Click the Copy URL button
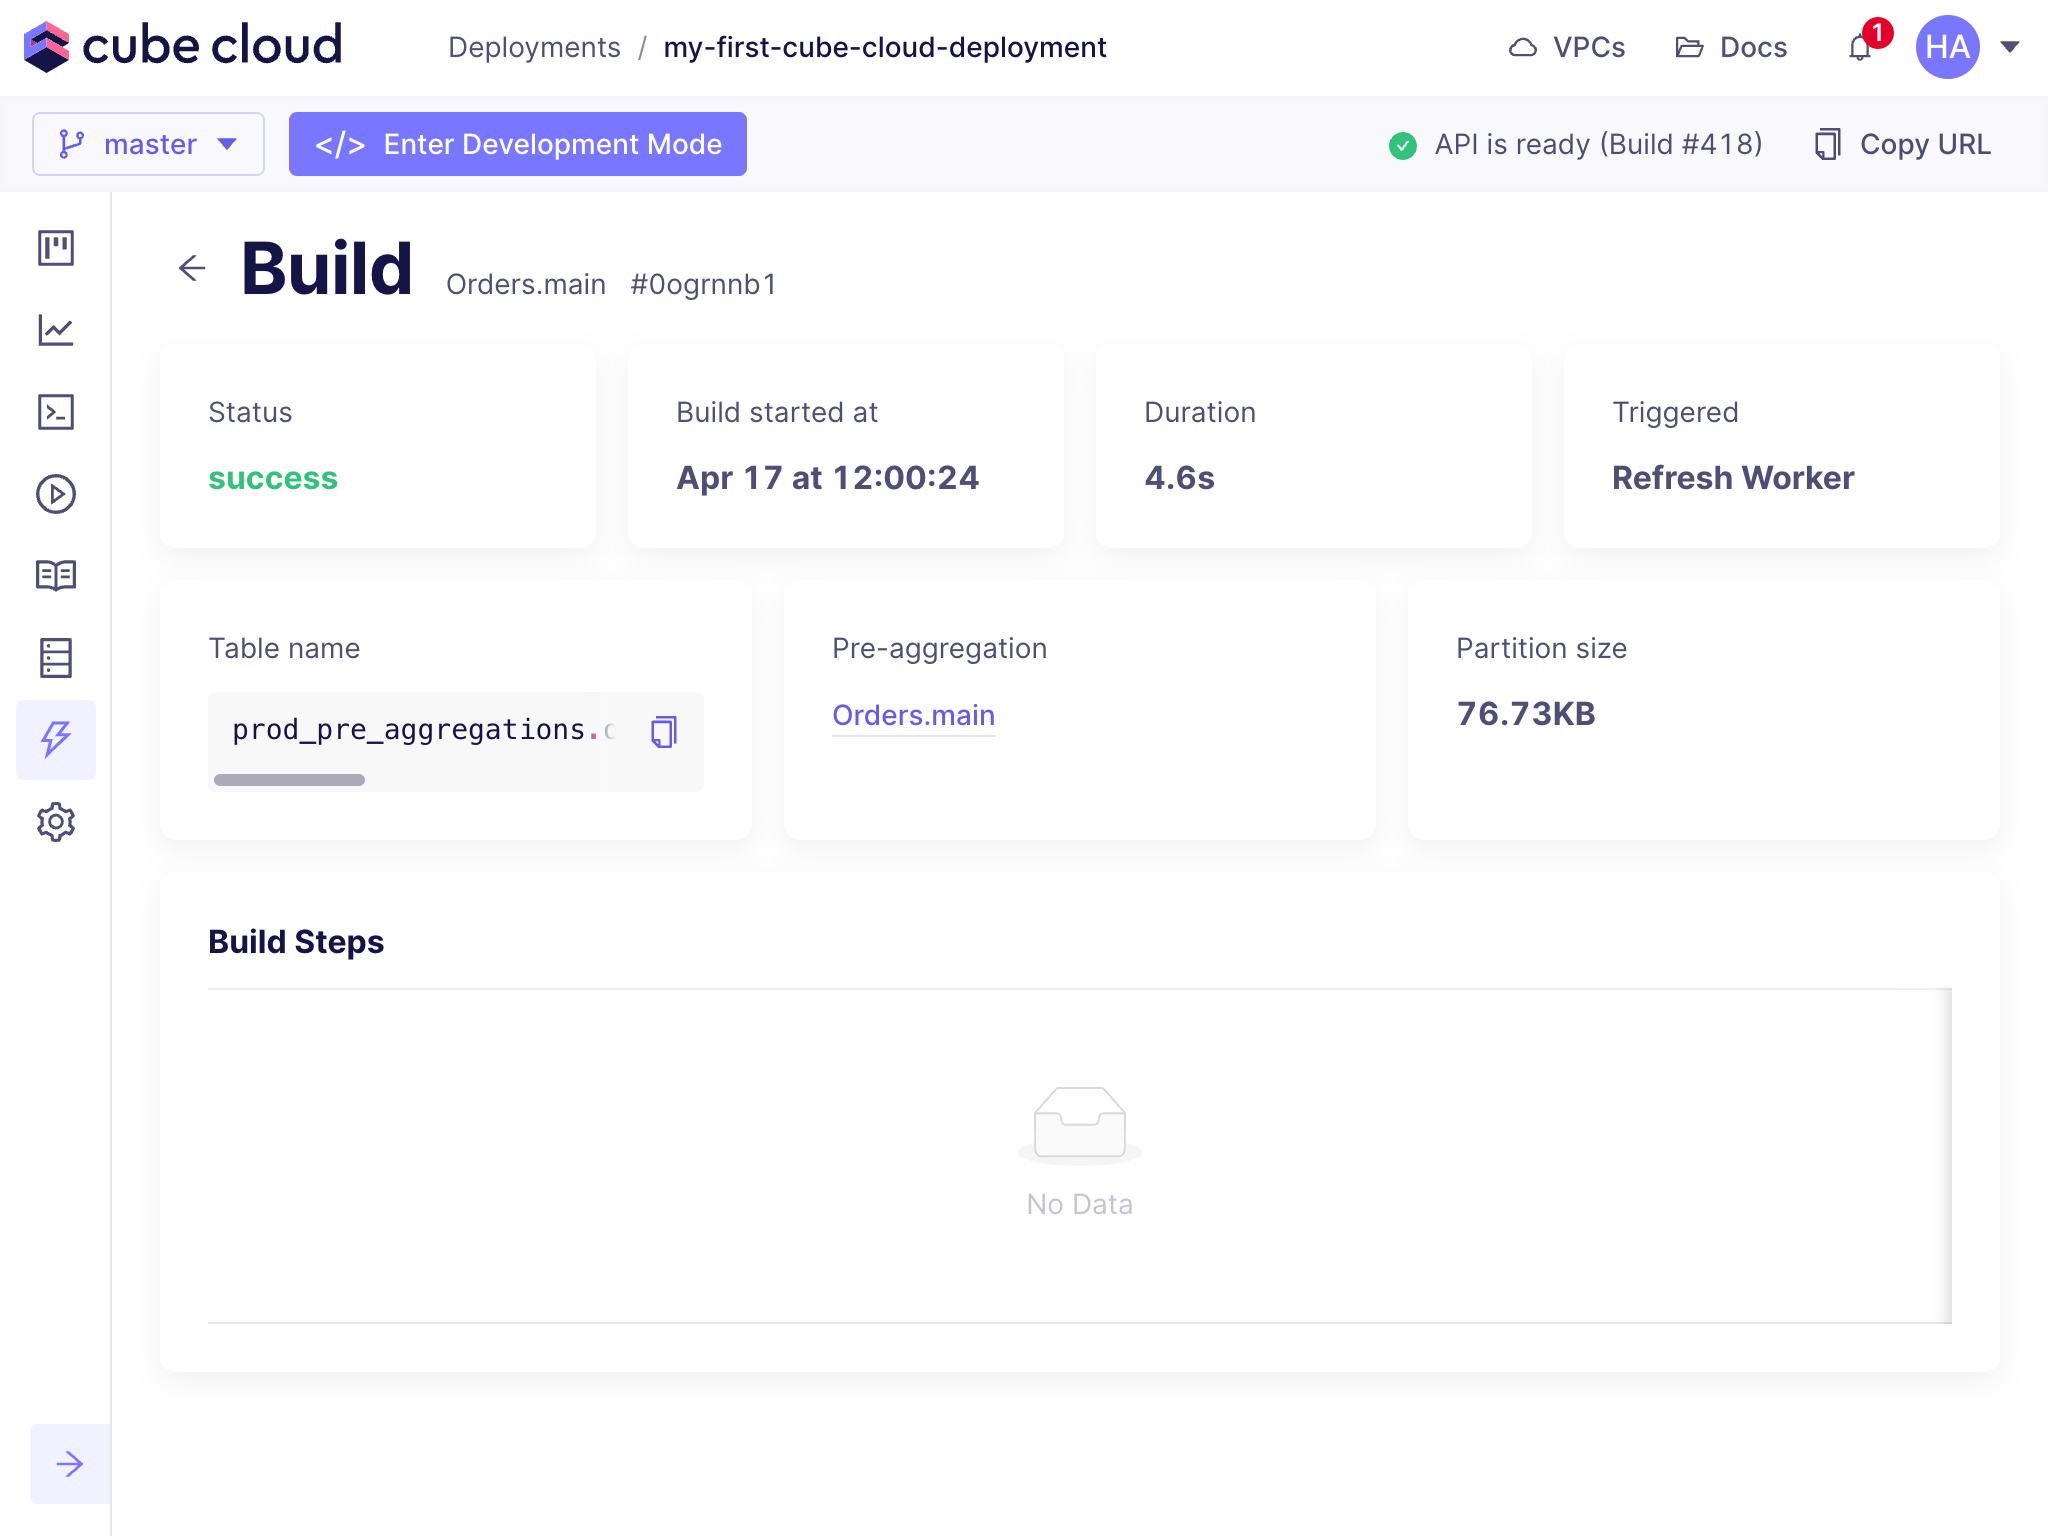This screenshot has height=1536, width=2048. click(x=1903, y=144)
